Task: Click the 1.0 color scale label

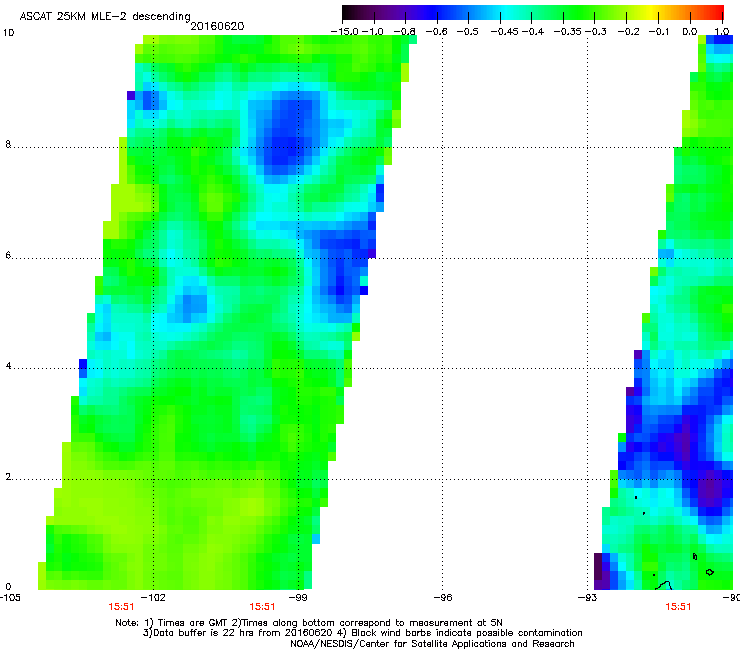Action: click(x=722, y=32)
